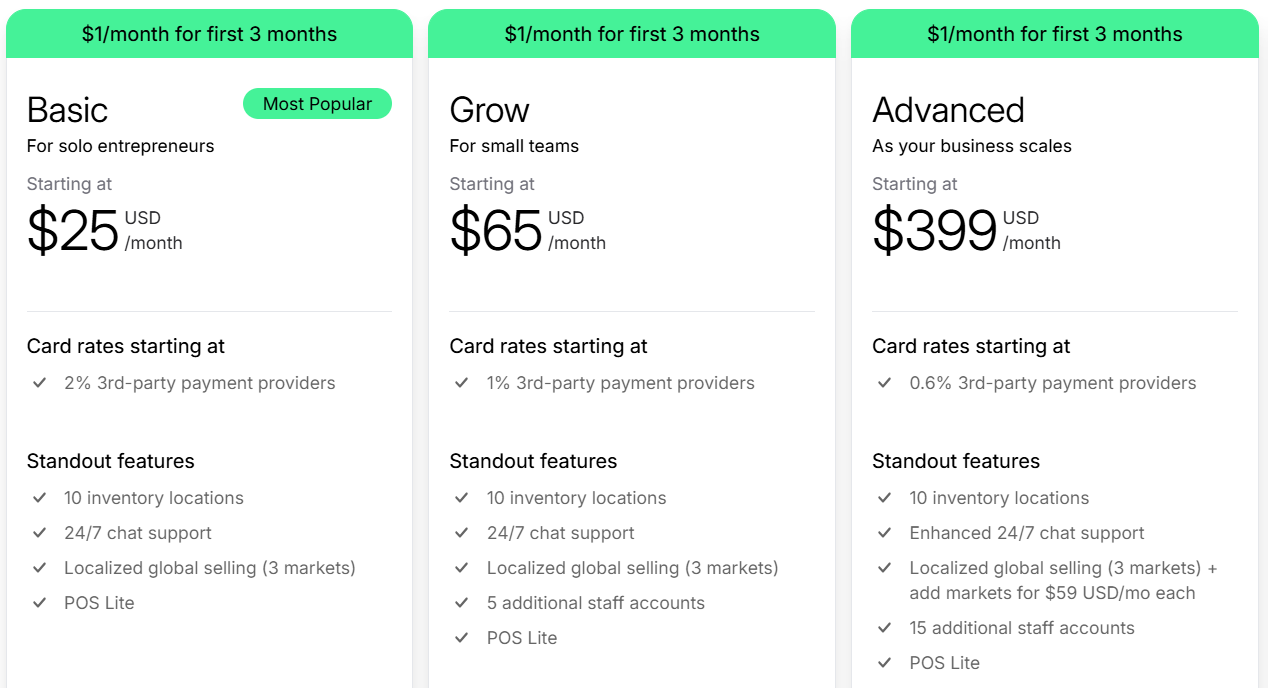The image size is (1268, 688).
Task: Click the $25 price on Basic
Action: 73,231
